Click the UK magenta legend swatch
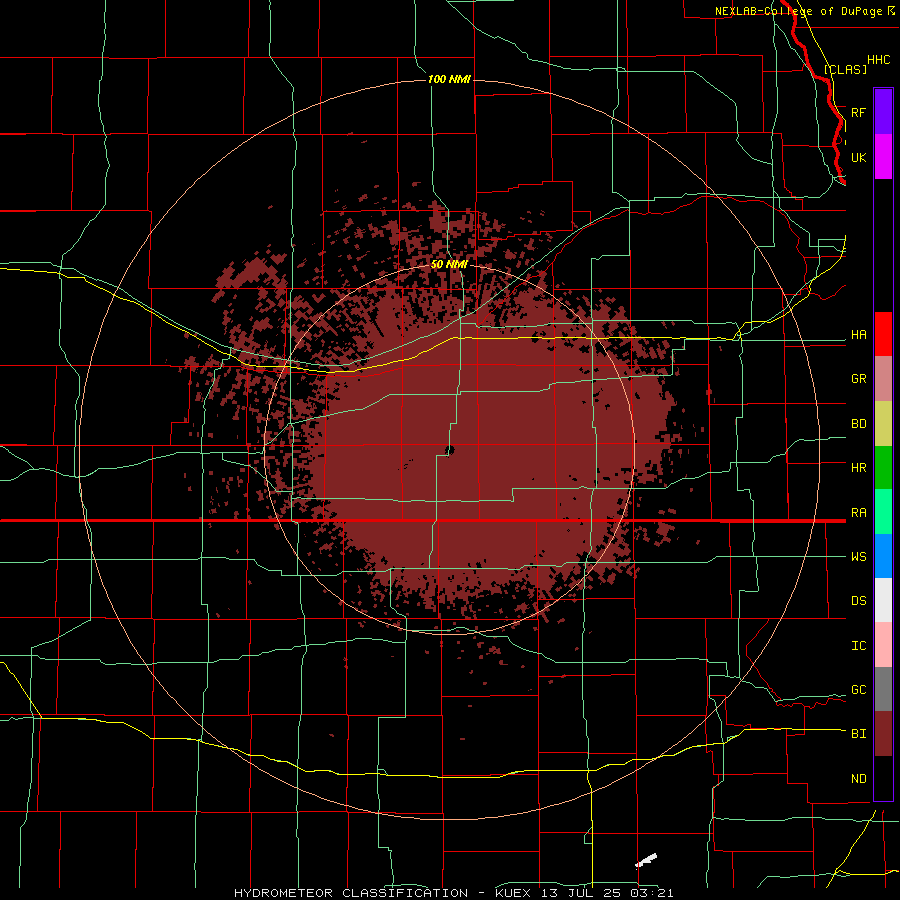 click(x=883, y=157)
